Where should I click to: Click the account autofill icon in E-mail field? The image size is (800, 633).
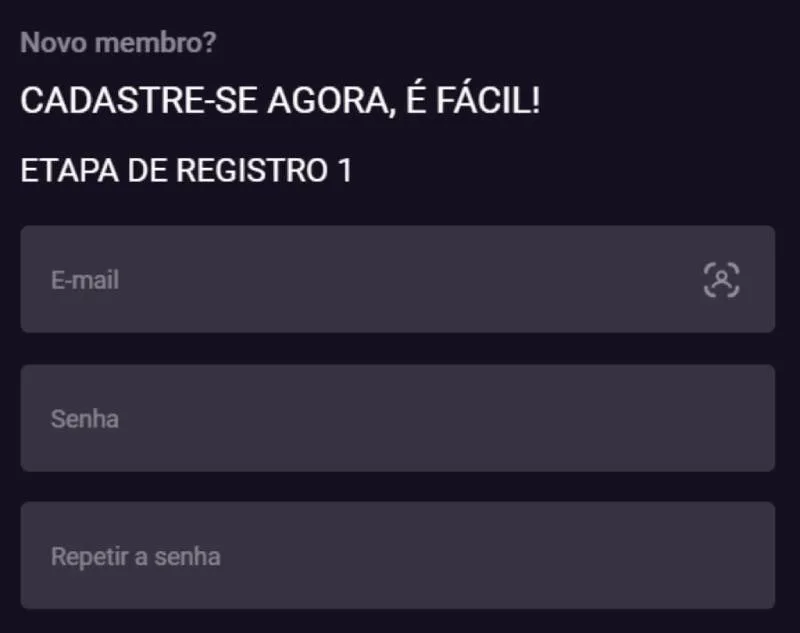click(x=723, y=280)
